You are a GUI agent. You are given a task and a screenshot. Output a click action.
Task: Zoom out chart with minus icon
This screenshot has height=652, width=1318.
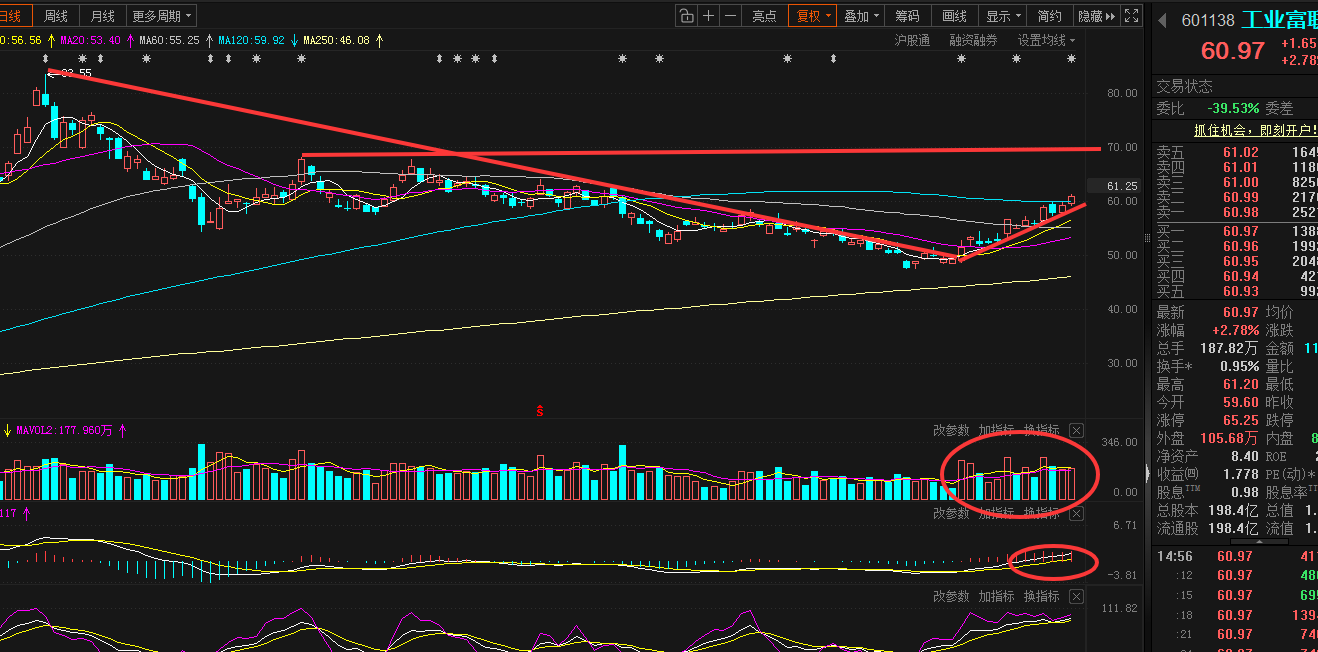click(x=731, y=16)
